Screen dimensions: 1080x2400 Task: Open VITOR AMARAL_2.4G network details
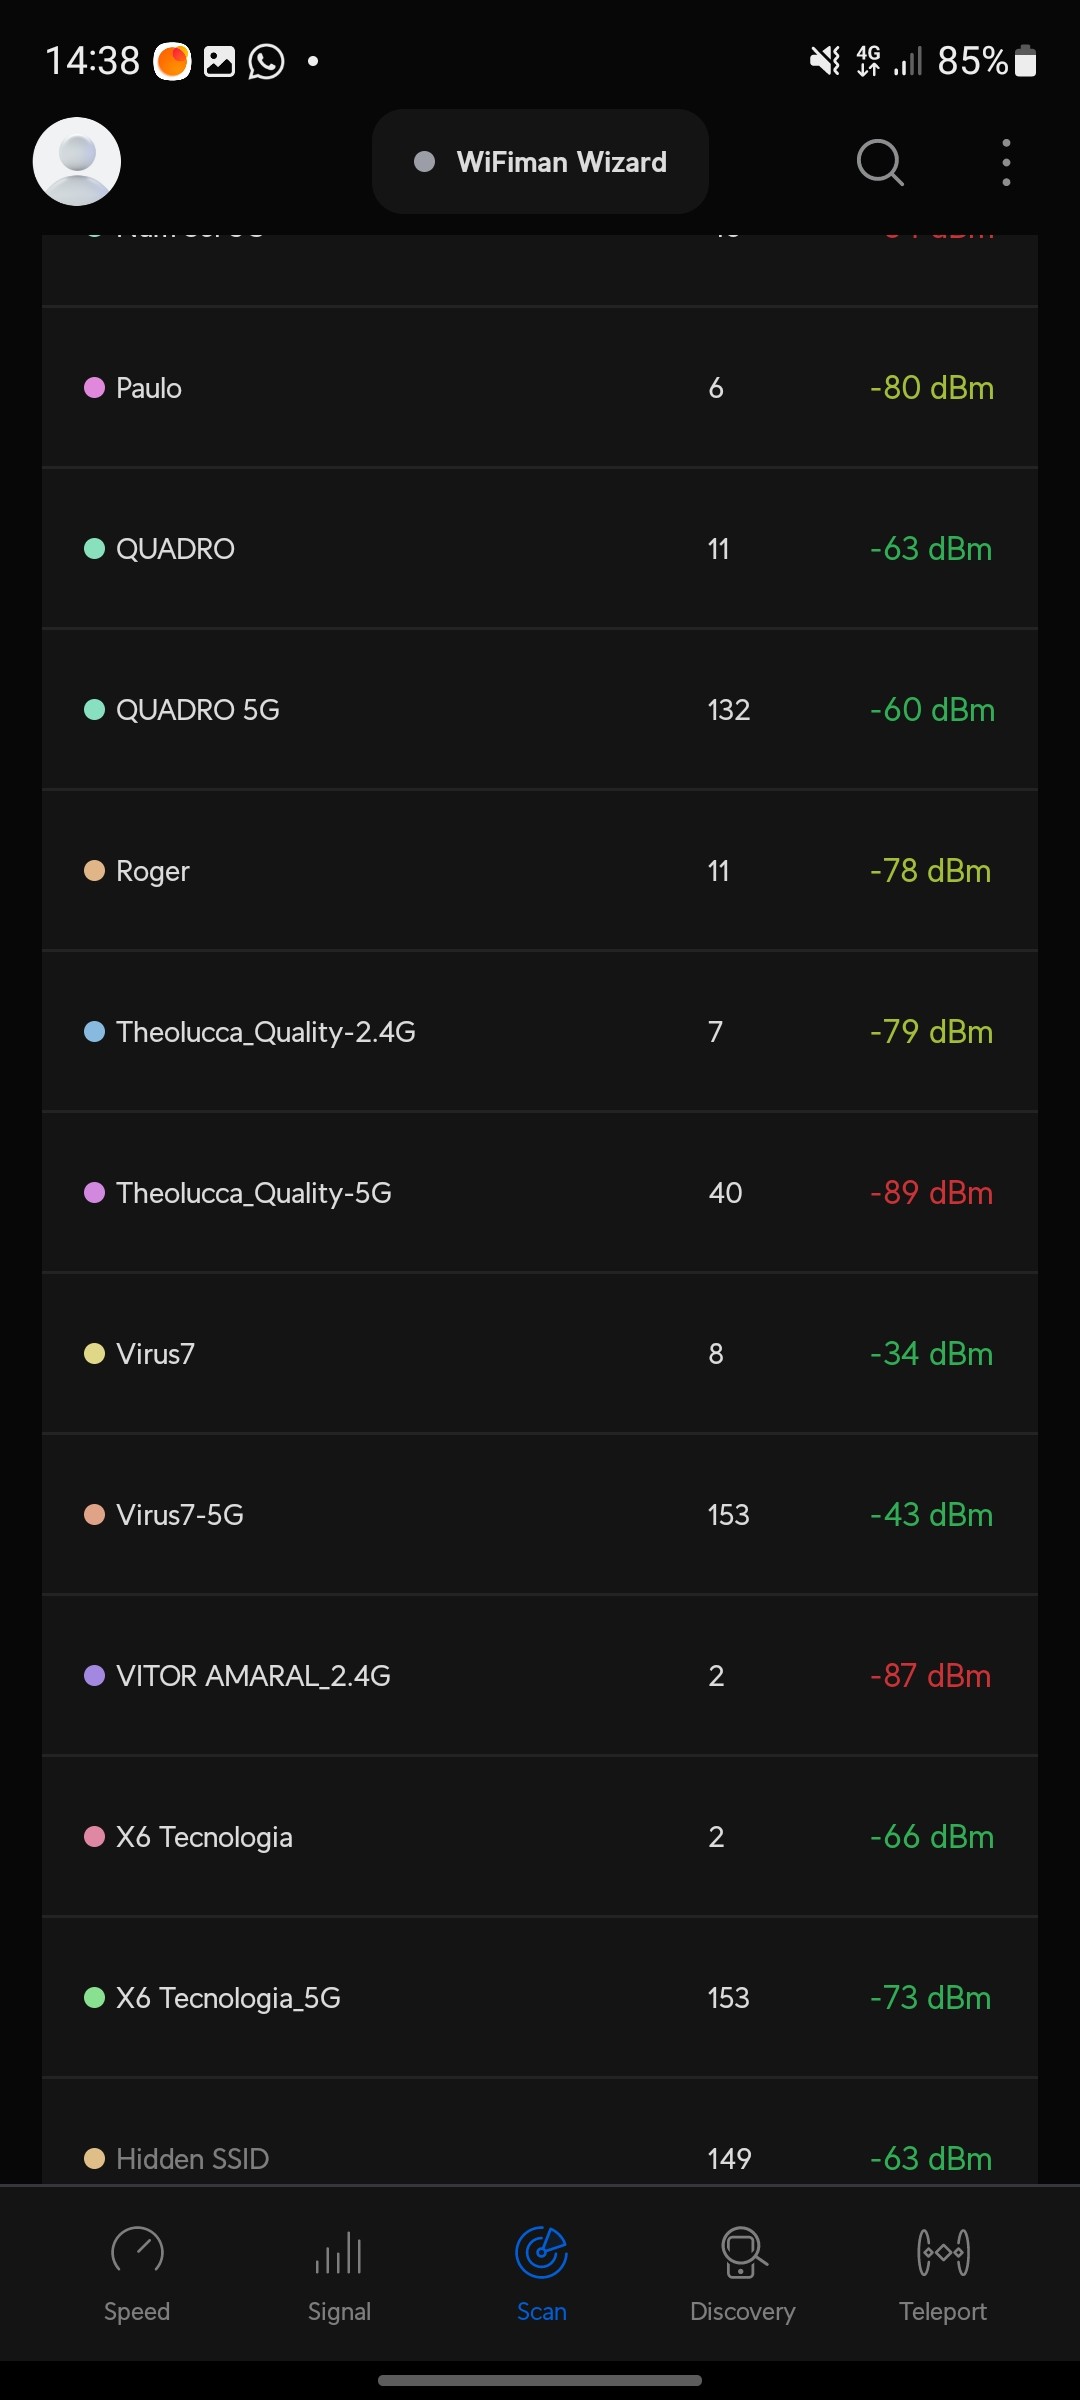(x=540, y=1676)
